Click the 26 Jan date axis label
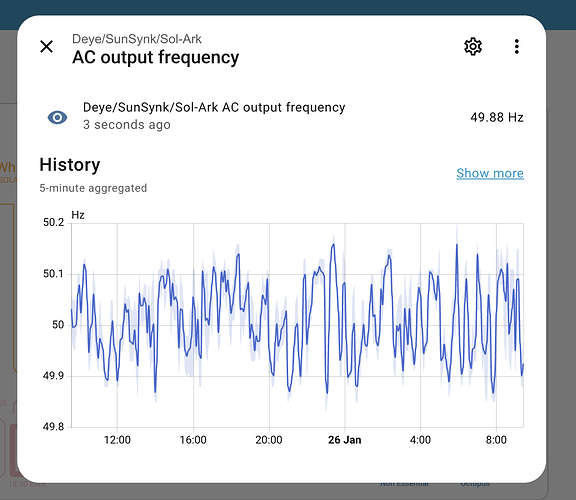This screenshot has width=576, height=500. tap(345, 440)
